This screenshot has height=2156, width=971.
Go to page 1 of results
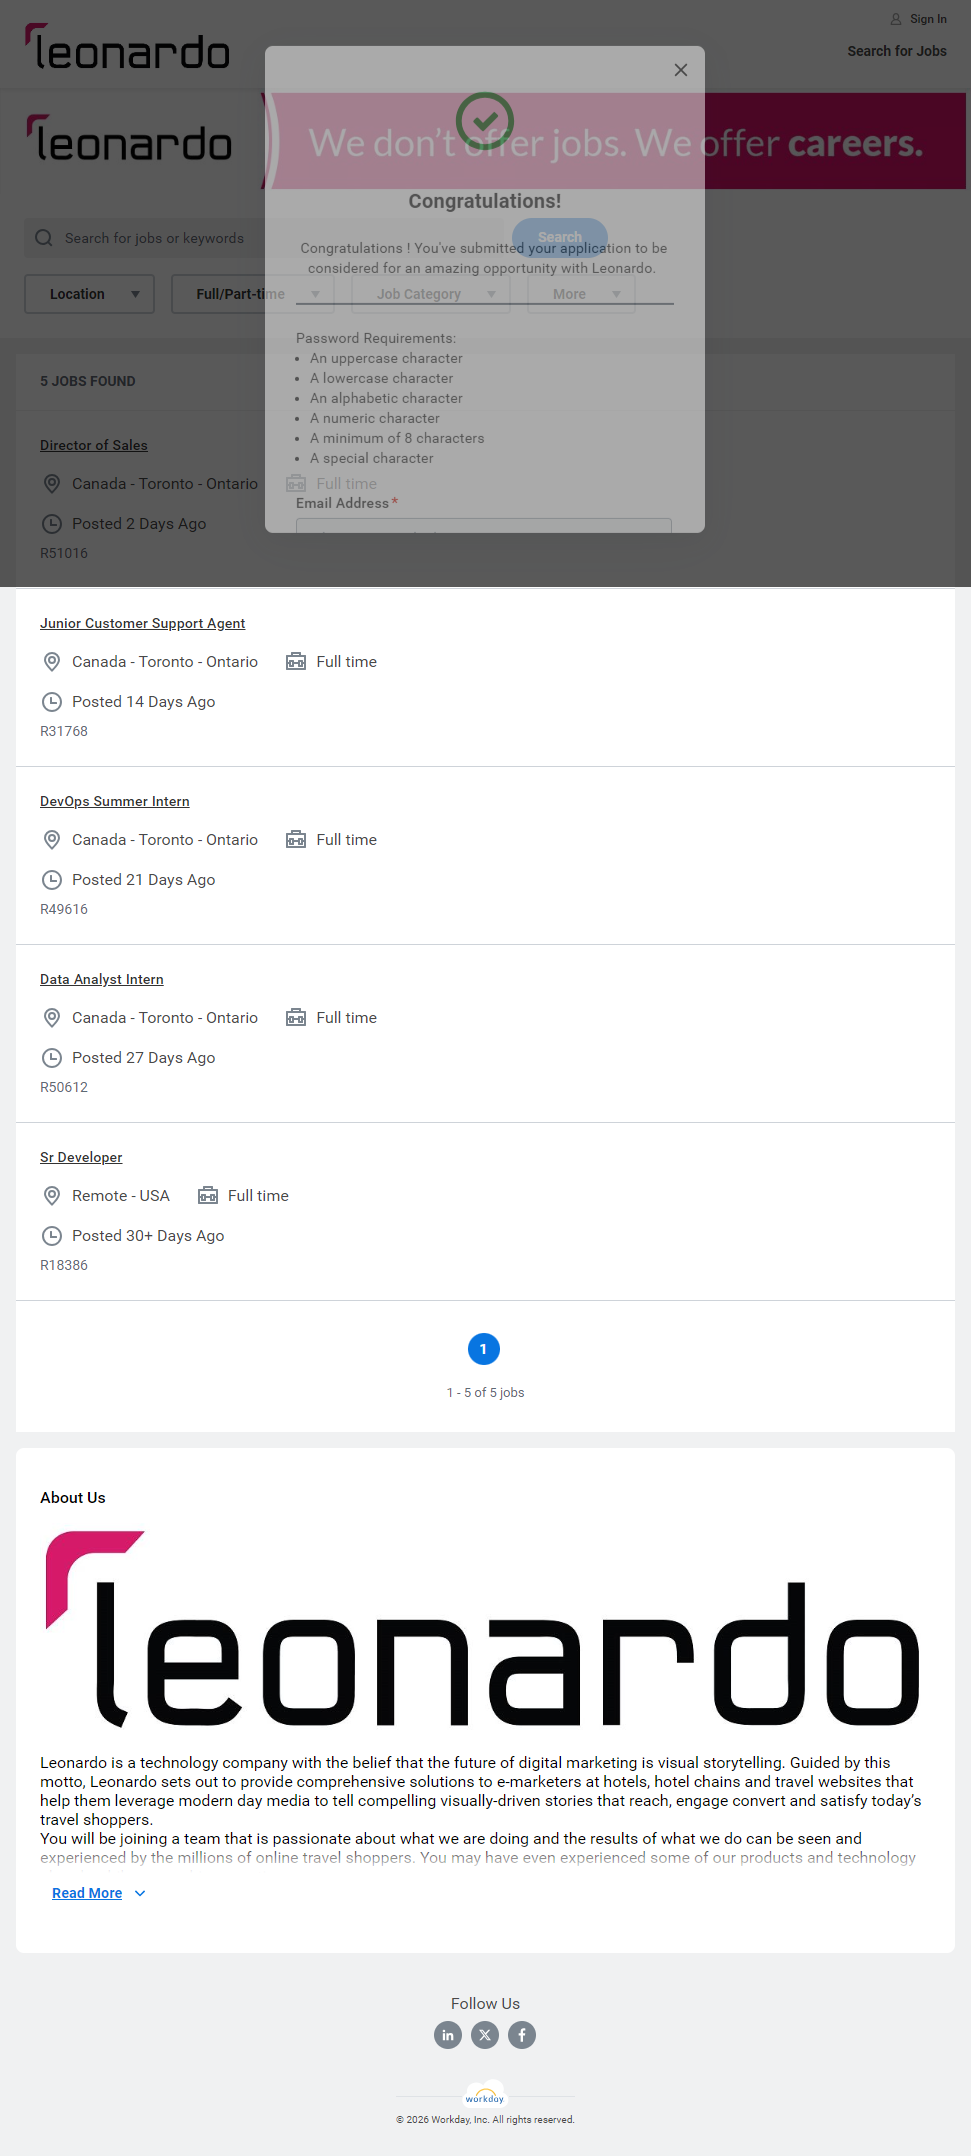484,1349
